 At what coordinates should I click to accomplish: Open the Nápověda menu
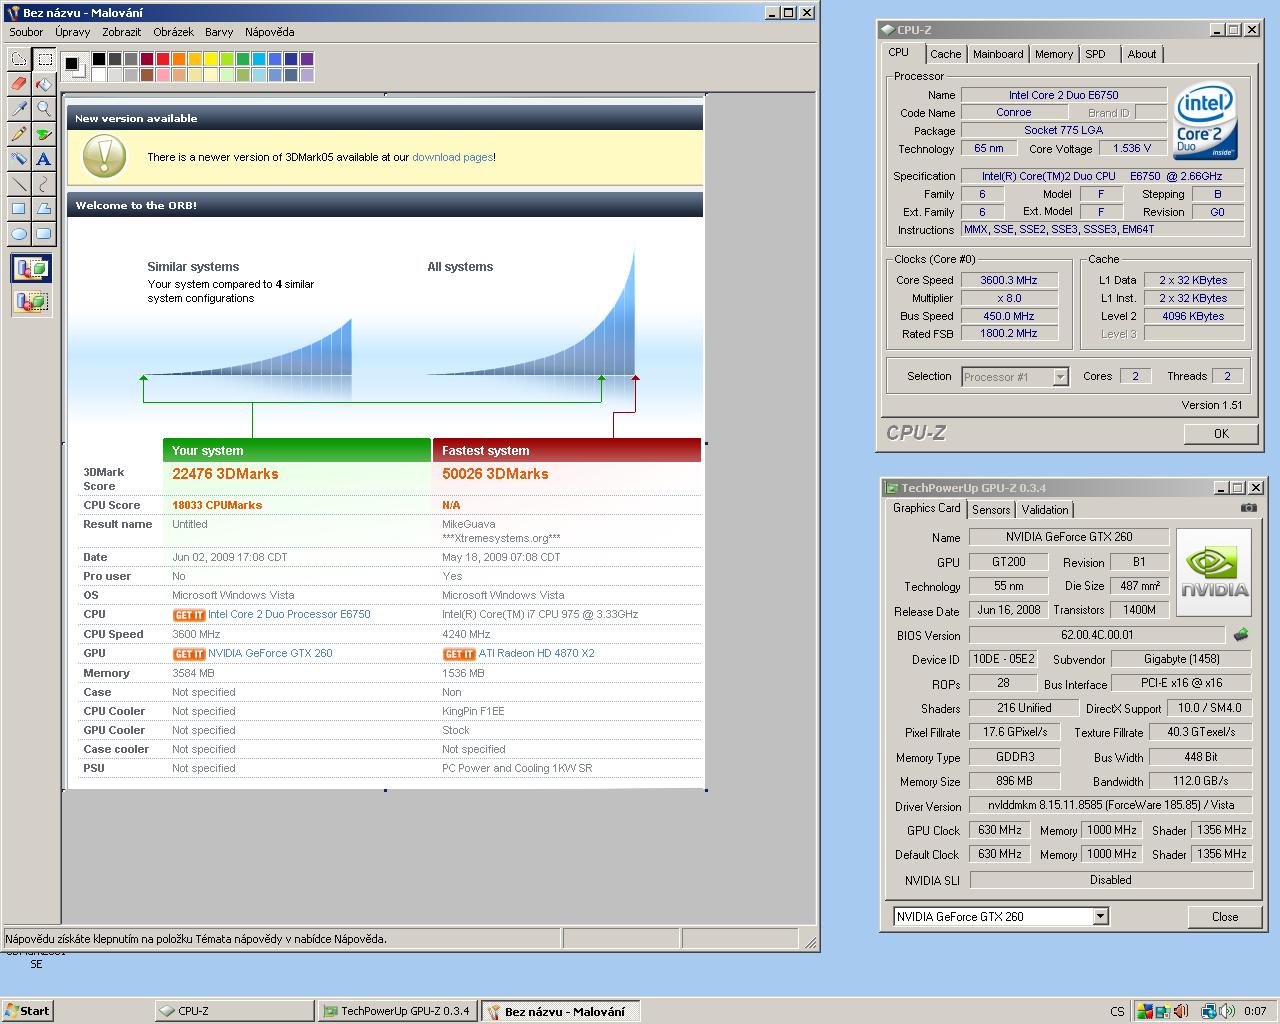269,32
